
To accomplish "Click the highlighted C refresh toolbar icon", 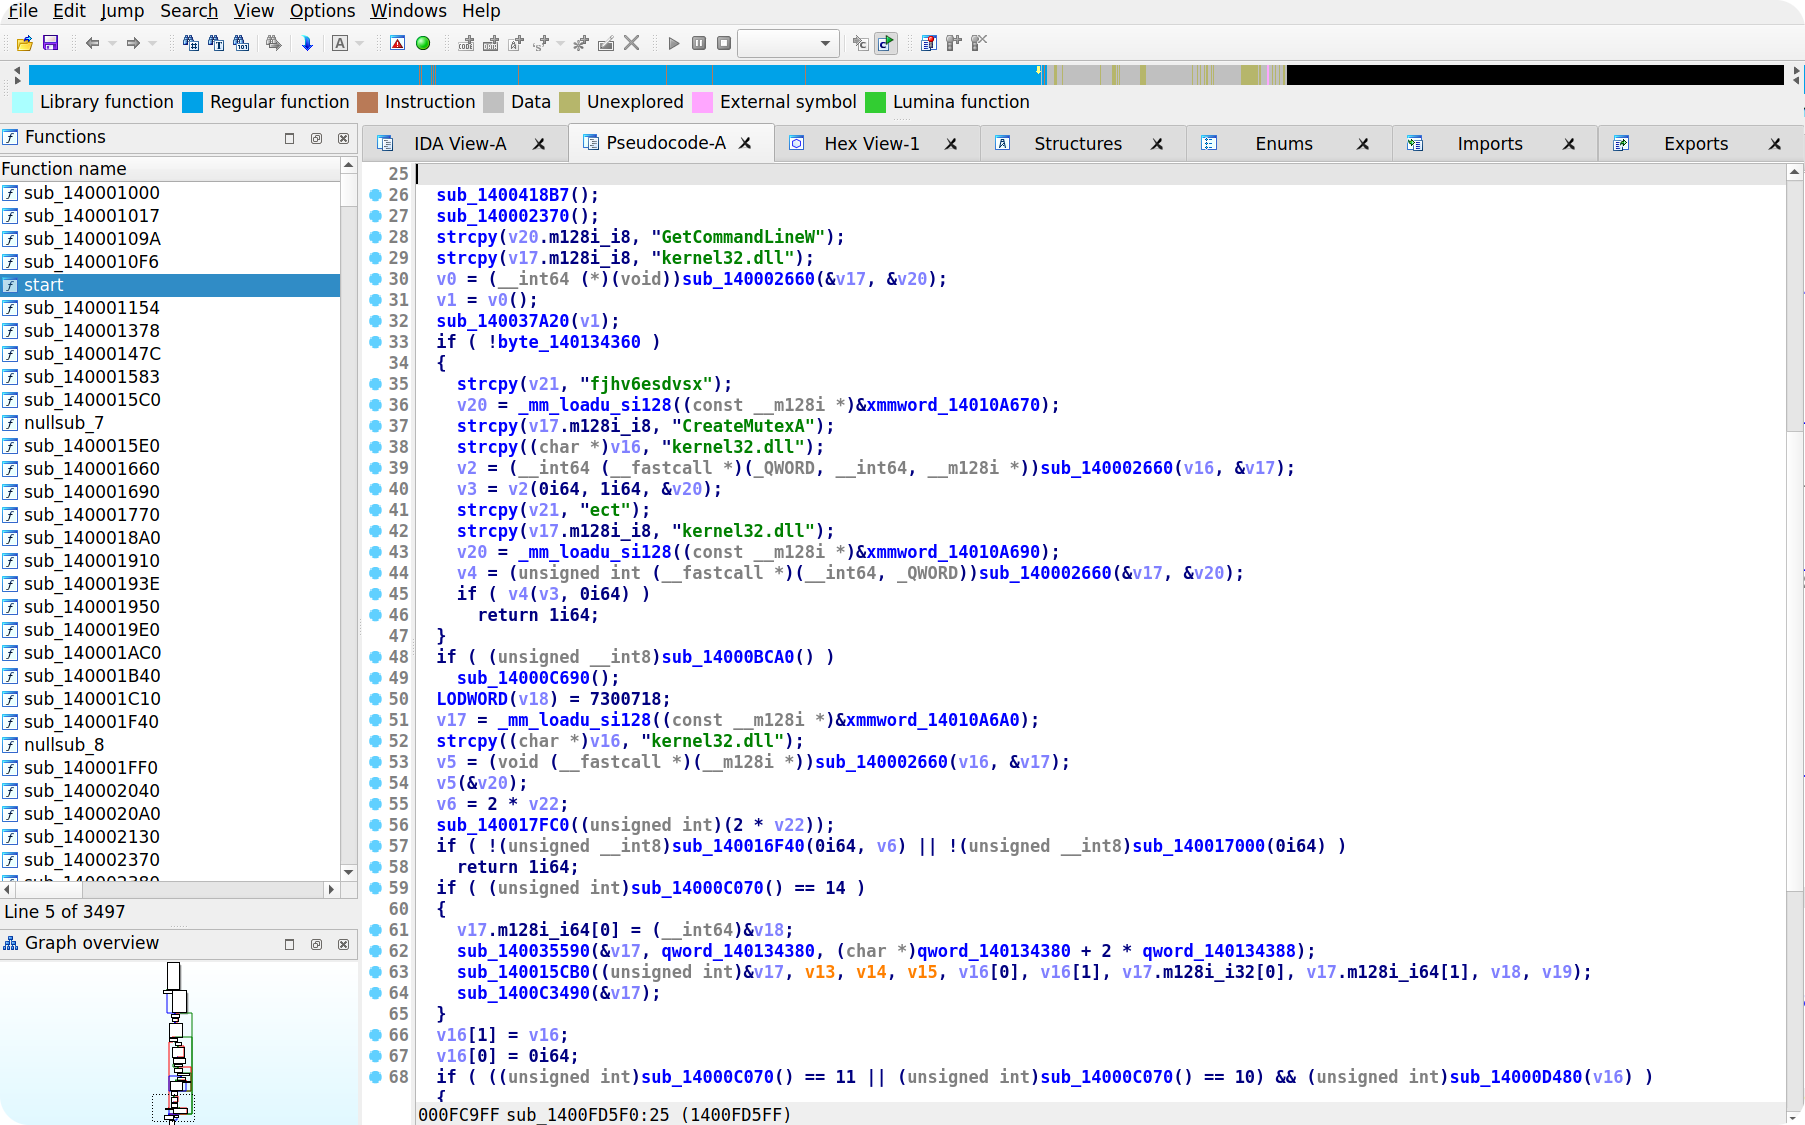I will coord(886,43).
